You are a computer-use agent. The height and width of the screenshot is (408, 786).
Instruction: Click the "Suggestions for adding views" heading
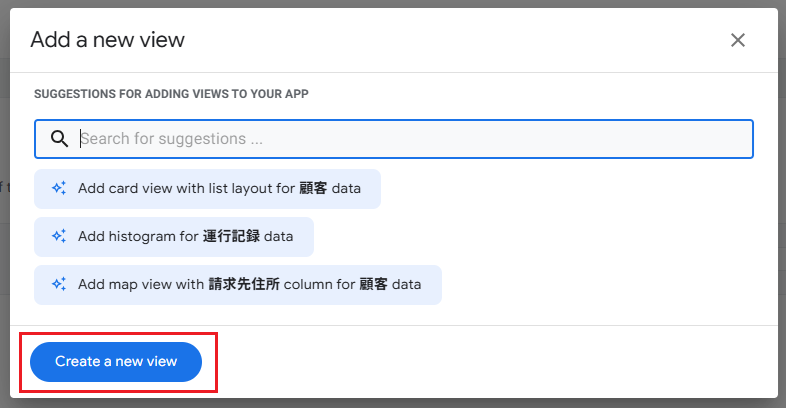tap(171, 94)
